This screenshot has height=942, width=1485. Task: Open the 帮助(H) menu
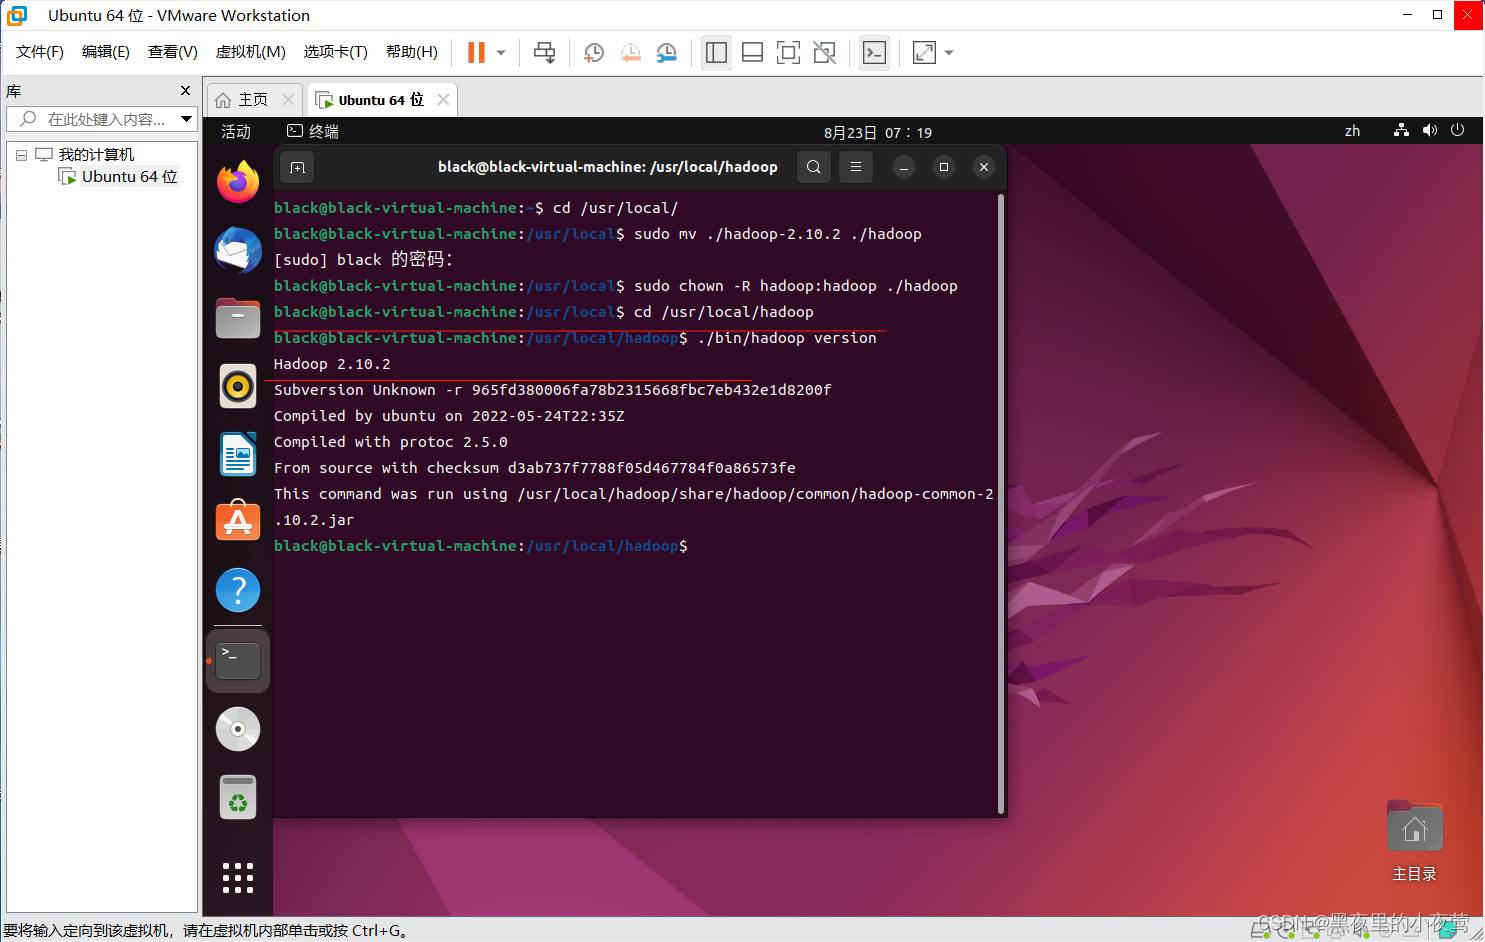412,52
